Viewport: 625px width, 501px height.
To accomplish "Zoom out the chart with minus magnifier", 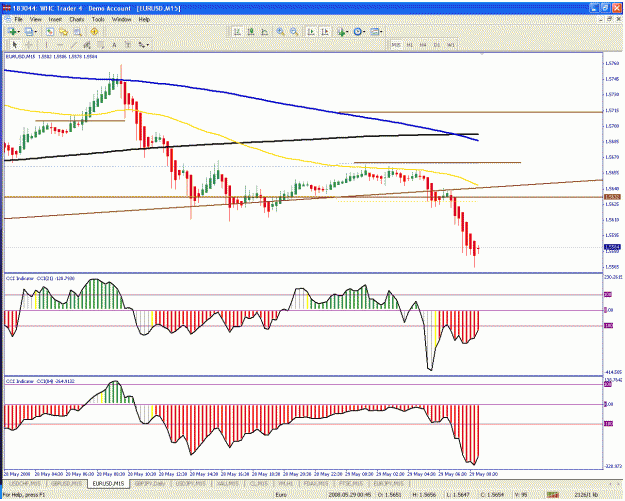I will [294, 32].
